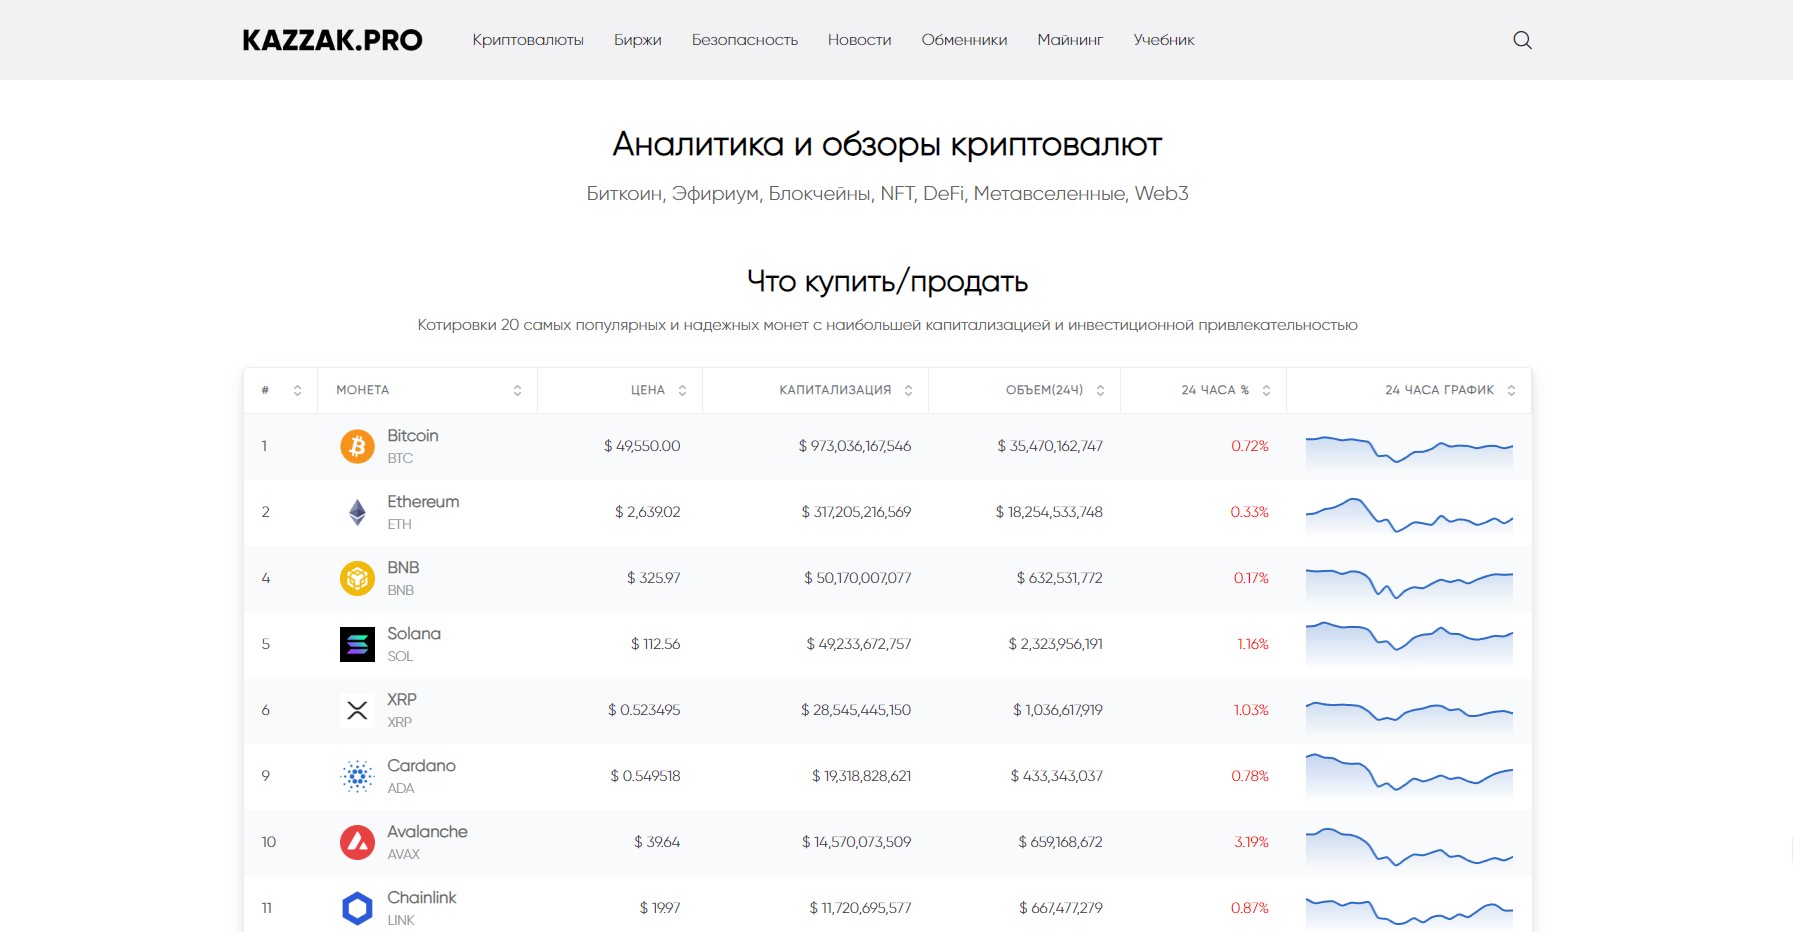The width and height of the screenshot is (1793, 932).
Task: Open the Avalanche coin name link
Action: click(x=427, y=832)
